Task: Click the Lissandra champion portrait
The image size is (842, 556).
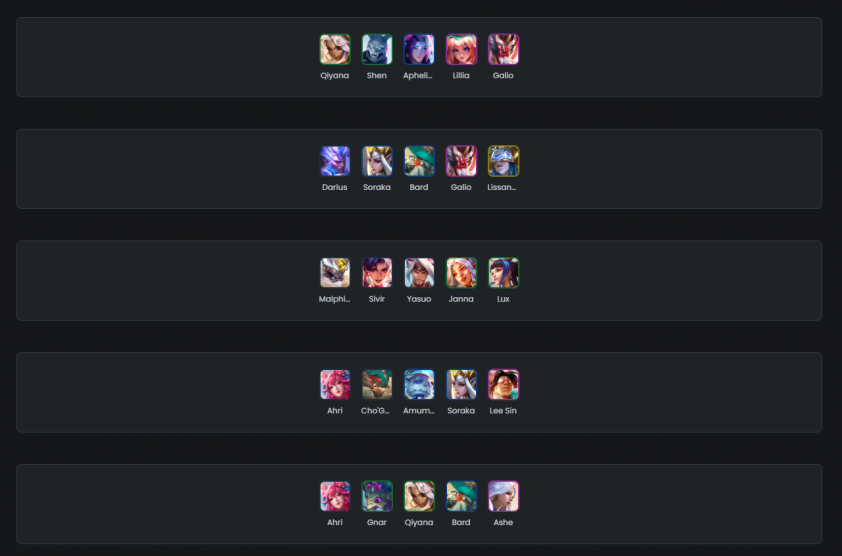Action: tap(503, 161)
